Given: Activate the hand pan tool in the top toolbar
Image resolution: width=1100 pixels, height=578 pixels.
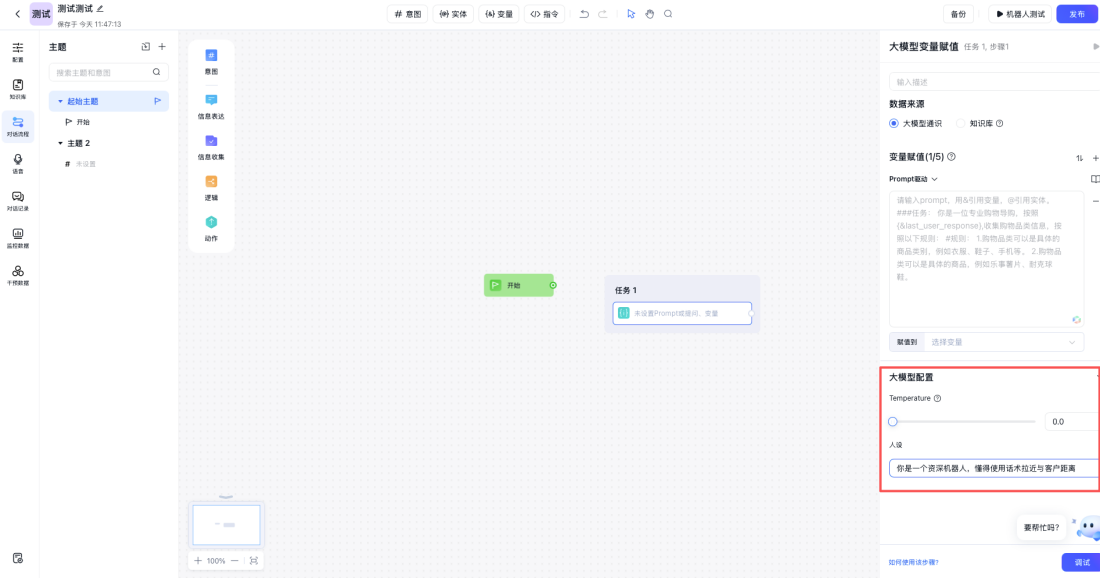Looking at the screenshot, I should tap(649, 14).
